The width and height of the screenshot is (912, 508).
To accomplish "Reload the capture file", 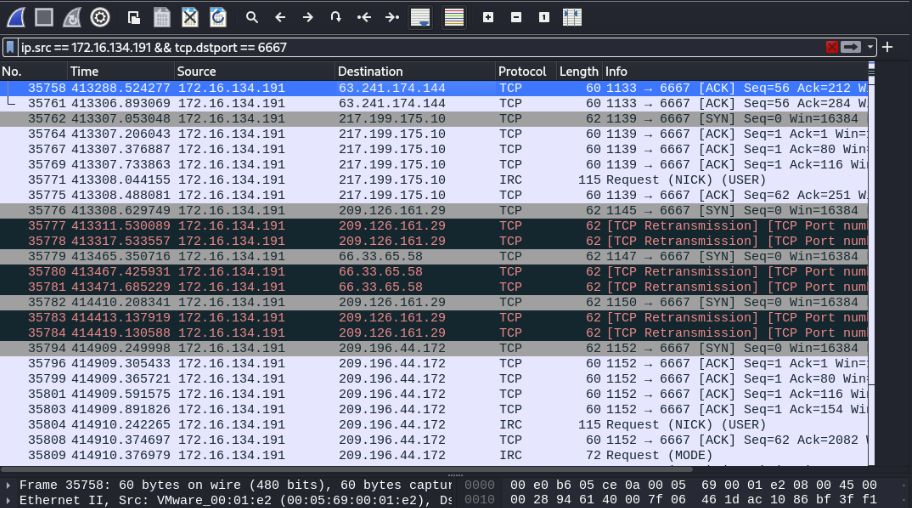I will [x=218, y=17].
